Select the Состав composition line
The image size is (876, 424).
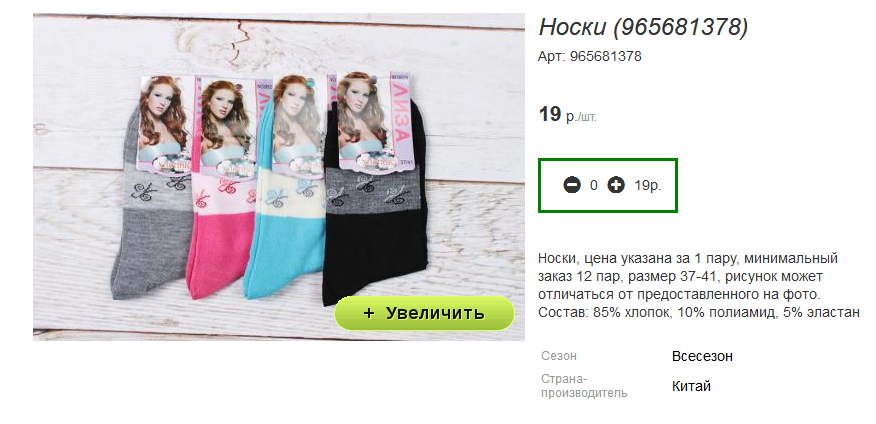point(698,312)
